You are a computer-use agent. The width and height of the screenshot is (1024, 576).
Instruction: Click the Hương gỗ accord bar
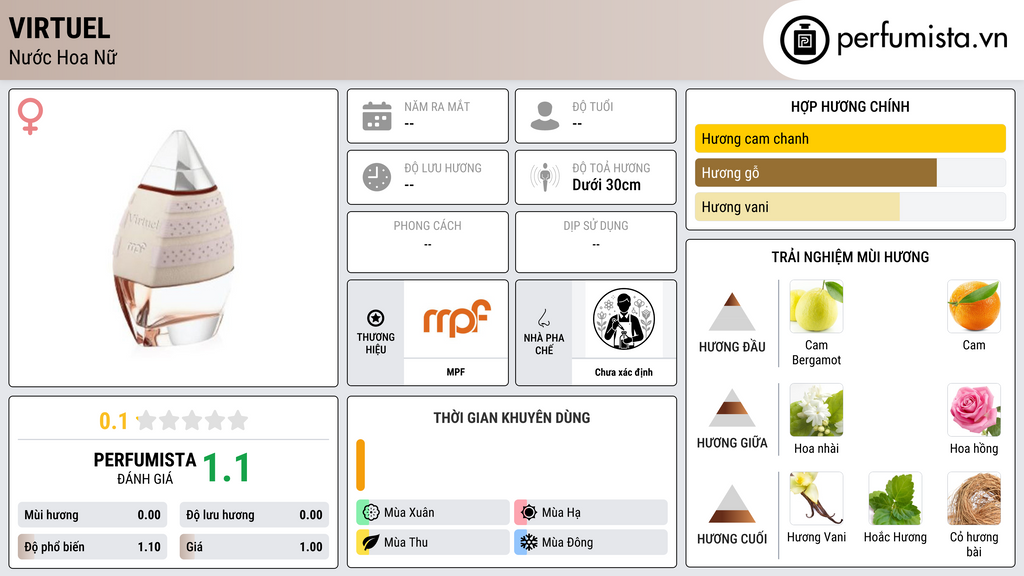pyautogui.click(x=850, y=172)
